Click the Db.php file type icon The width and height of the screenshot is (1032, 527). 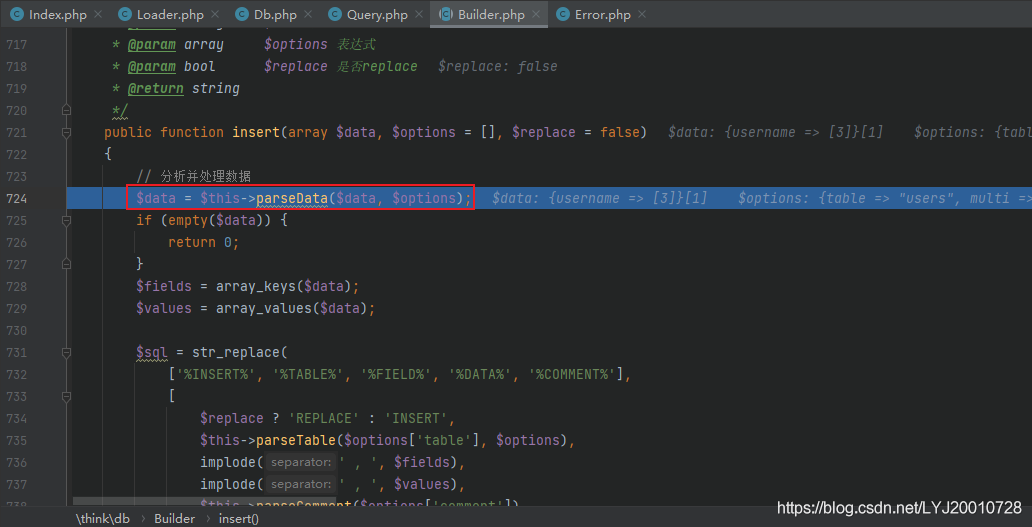point(241,14)
